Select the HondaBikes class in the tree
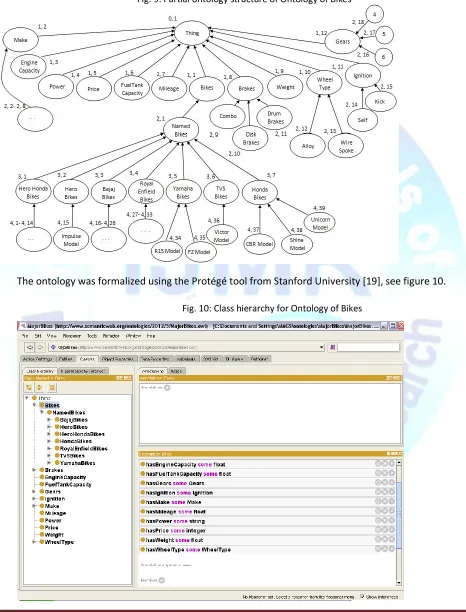 (x=73, y=441)
